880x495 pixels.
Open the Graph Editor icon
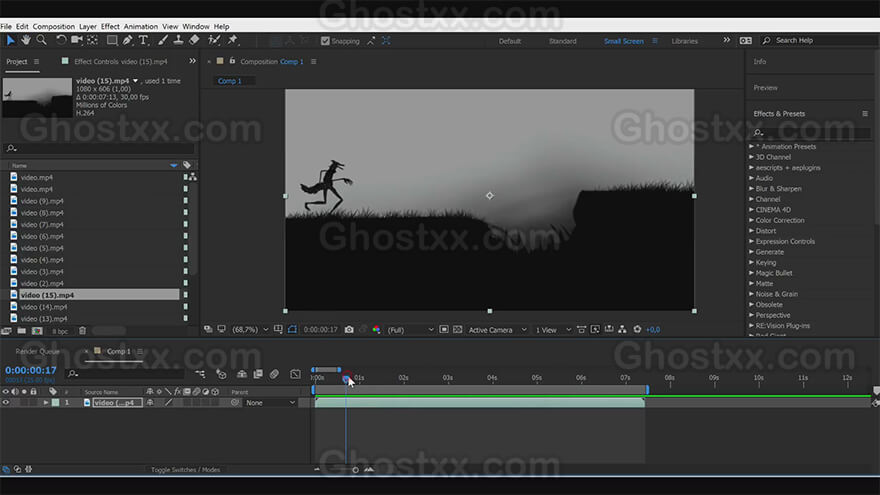click(295, 374)
